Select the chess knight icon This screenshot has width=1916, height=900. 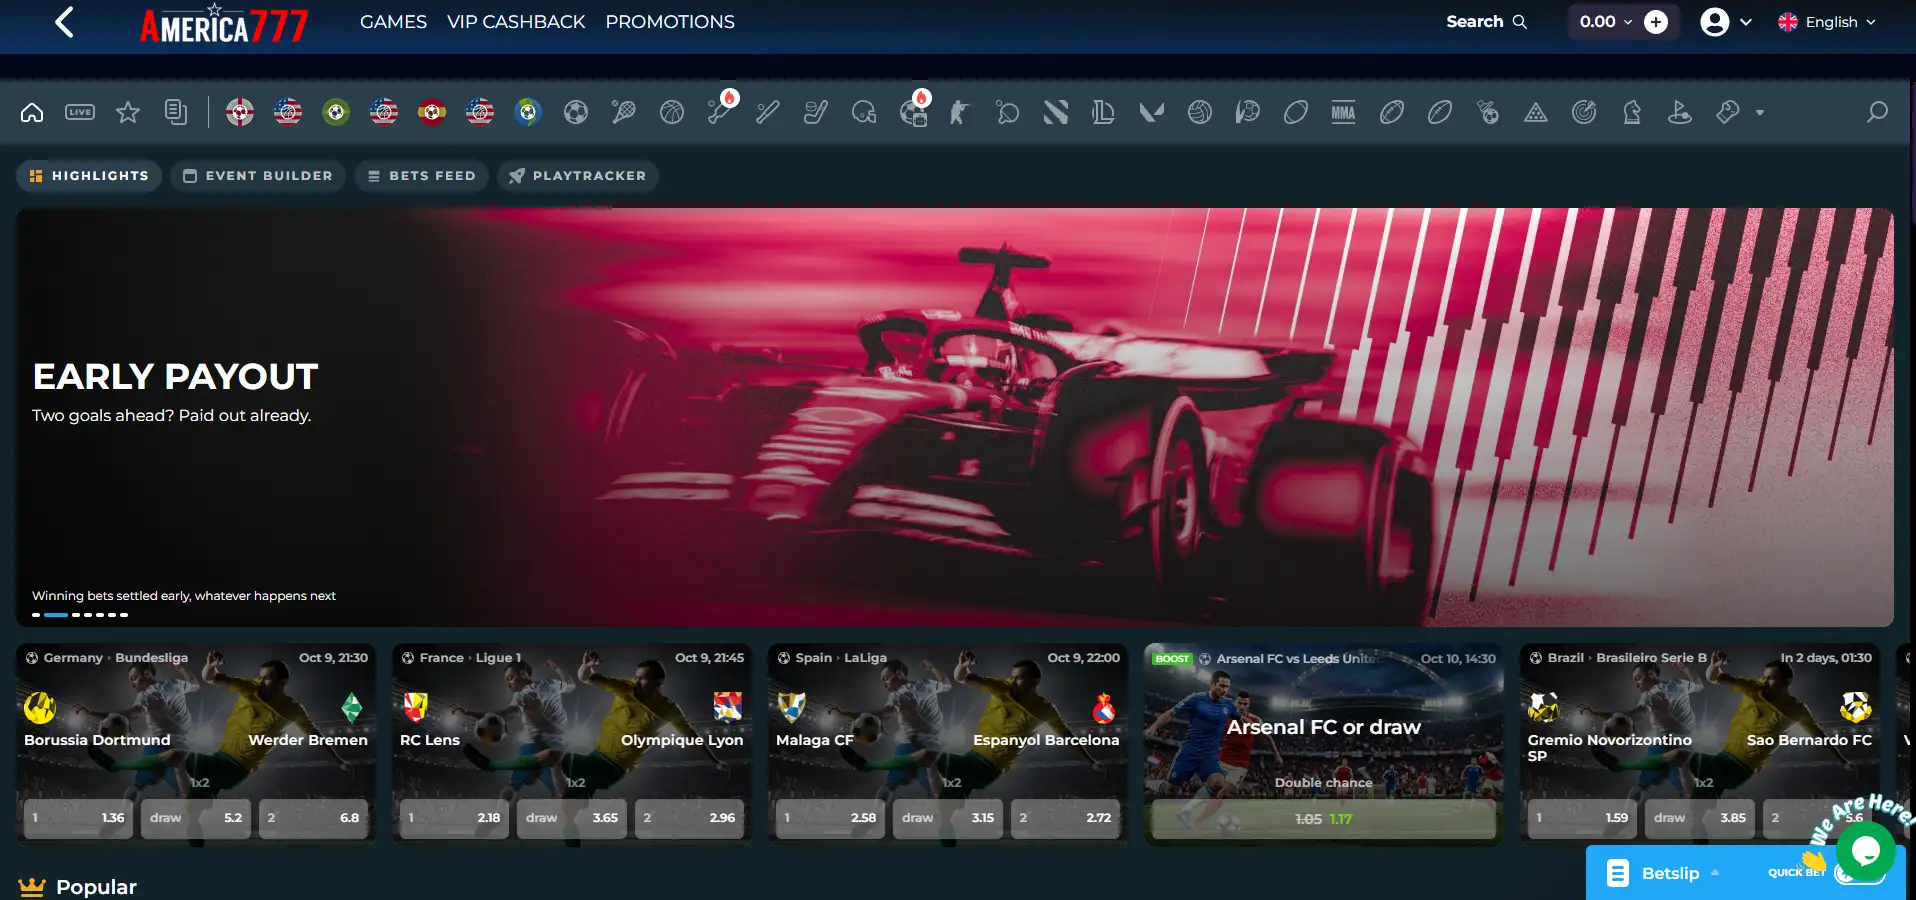click(1632, 112)
